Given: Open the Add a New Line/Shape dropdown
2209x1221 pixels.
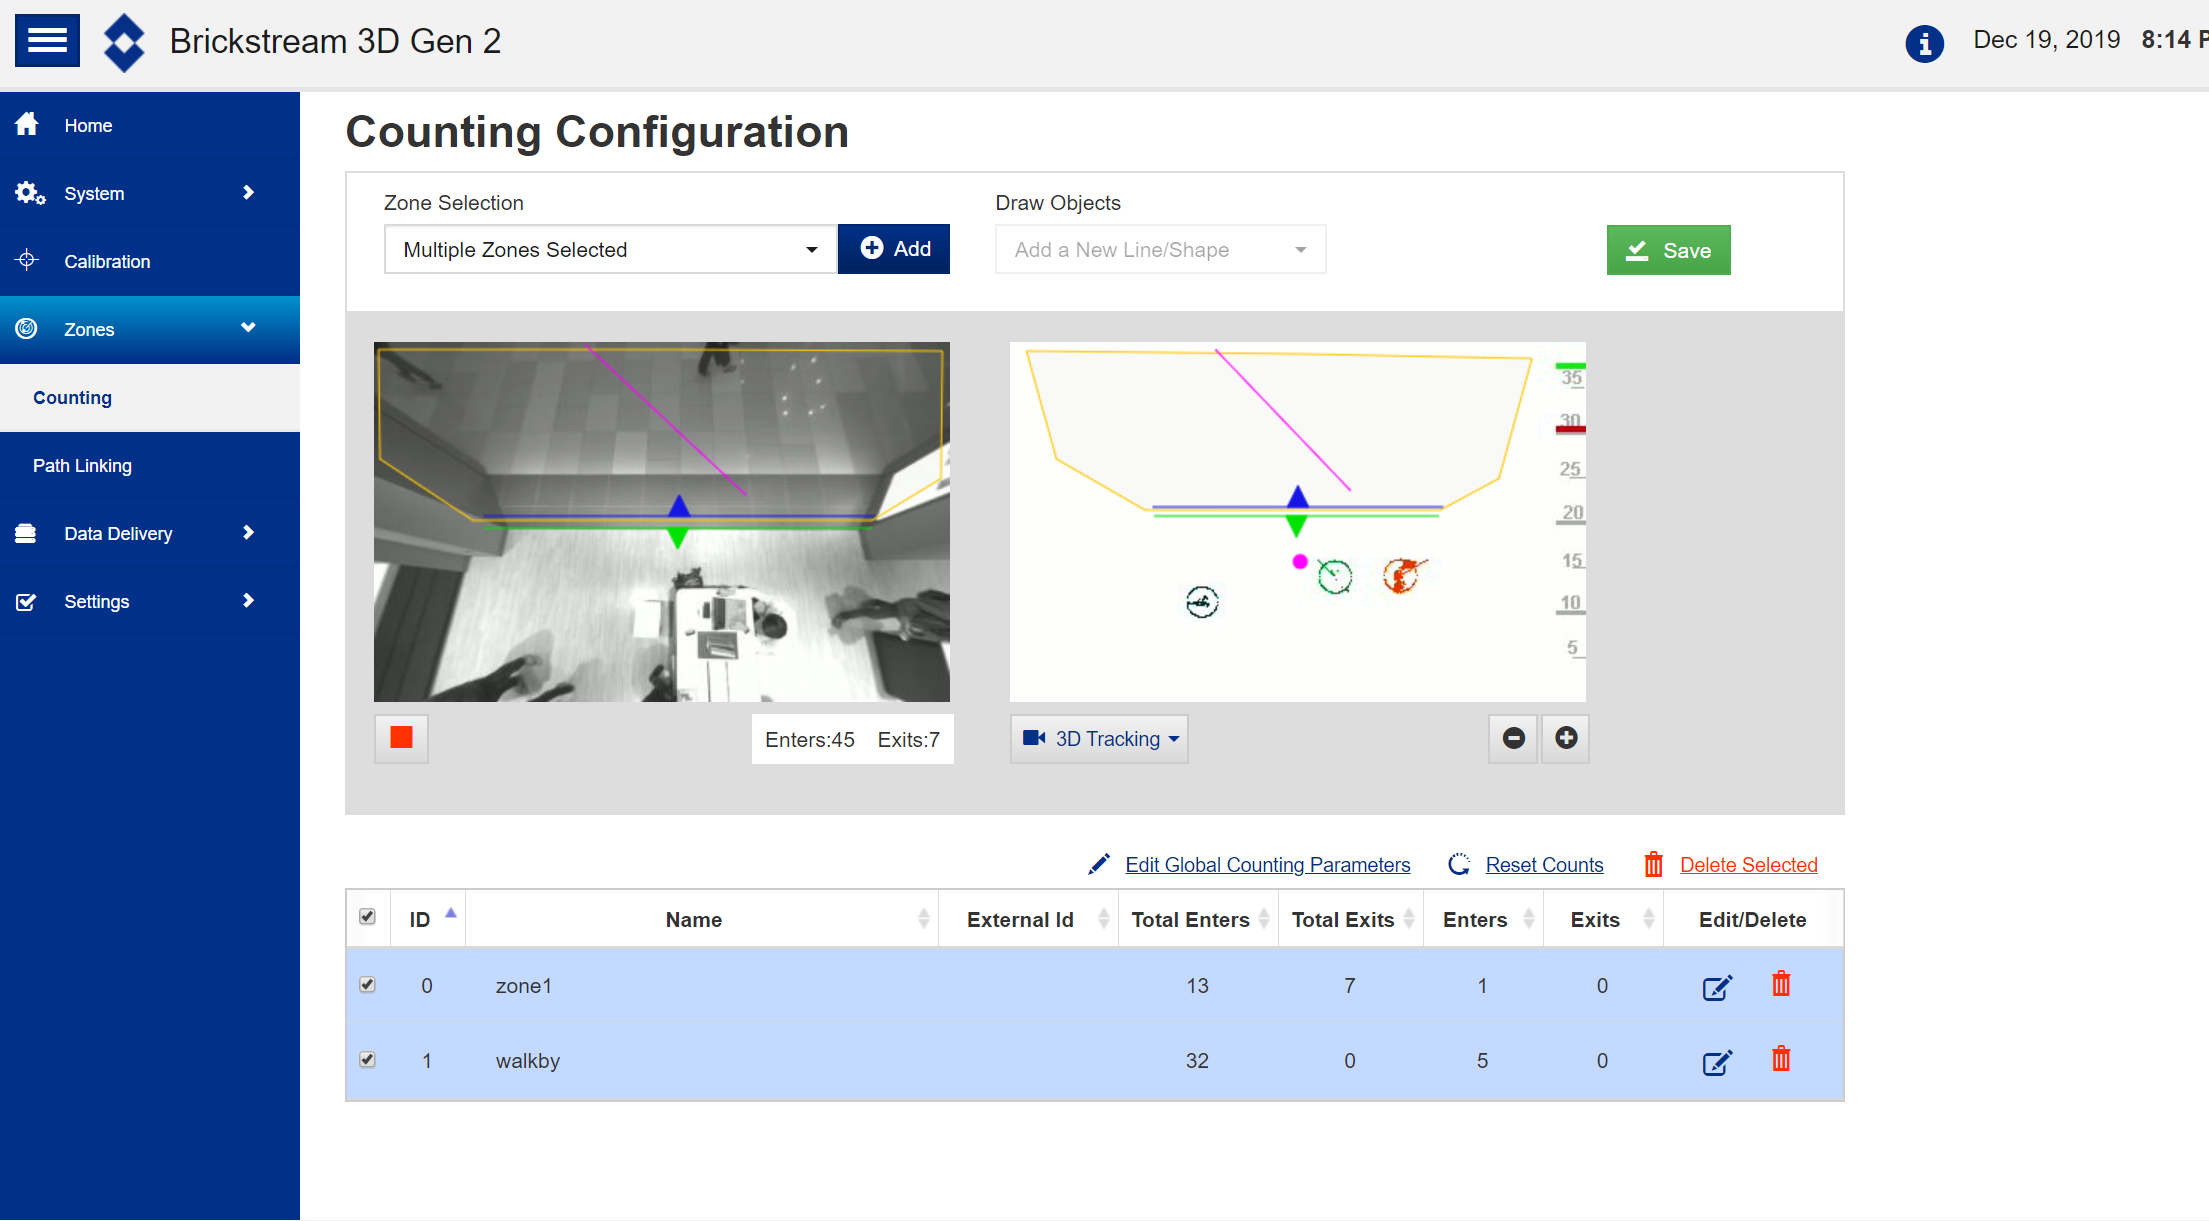Looking at the screenshot, I should [1160, 250].
